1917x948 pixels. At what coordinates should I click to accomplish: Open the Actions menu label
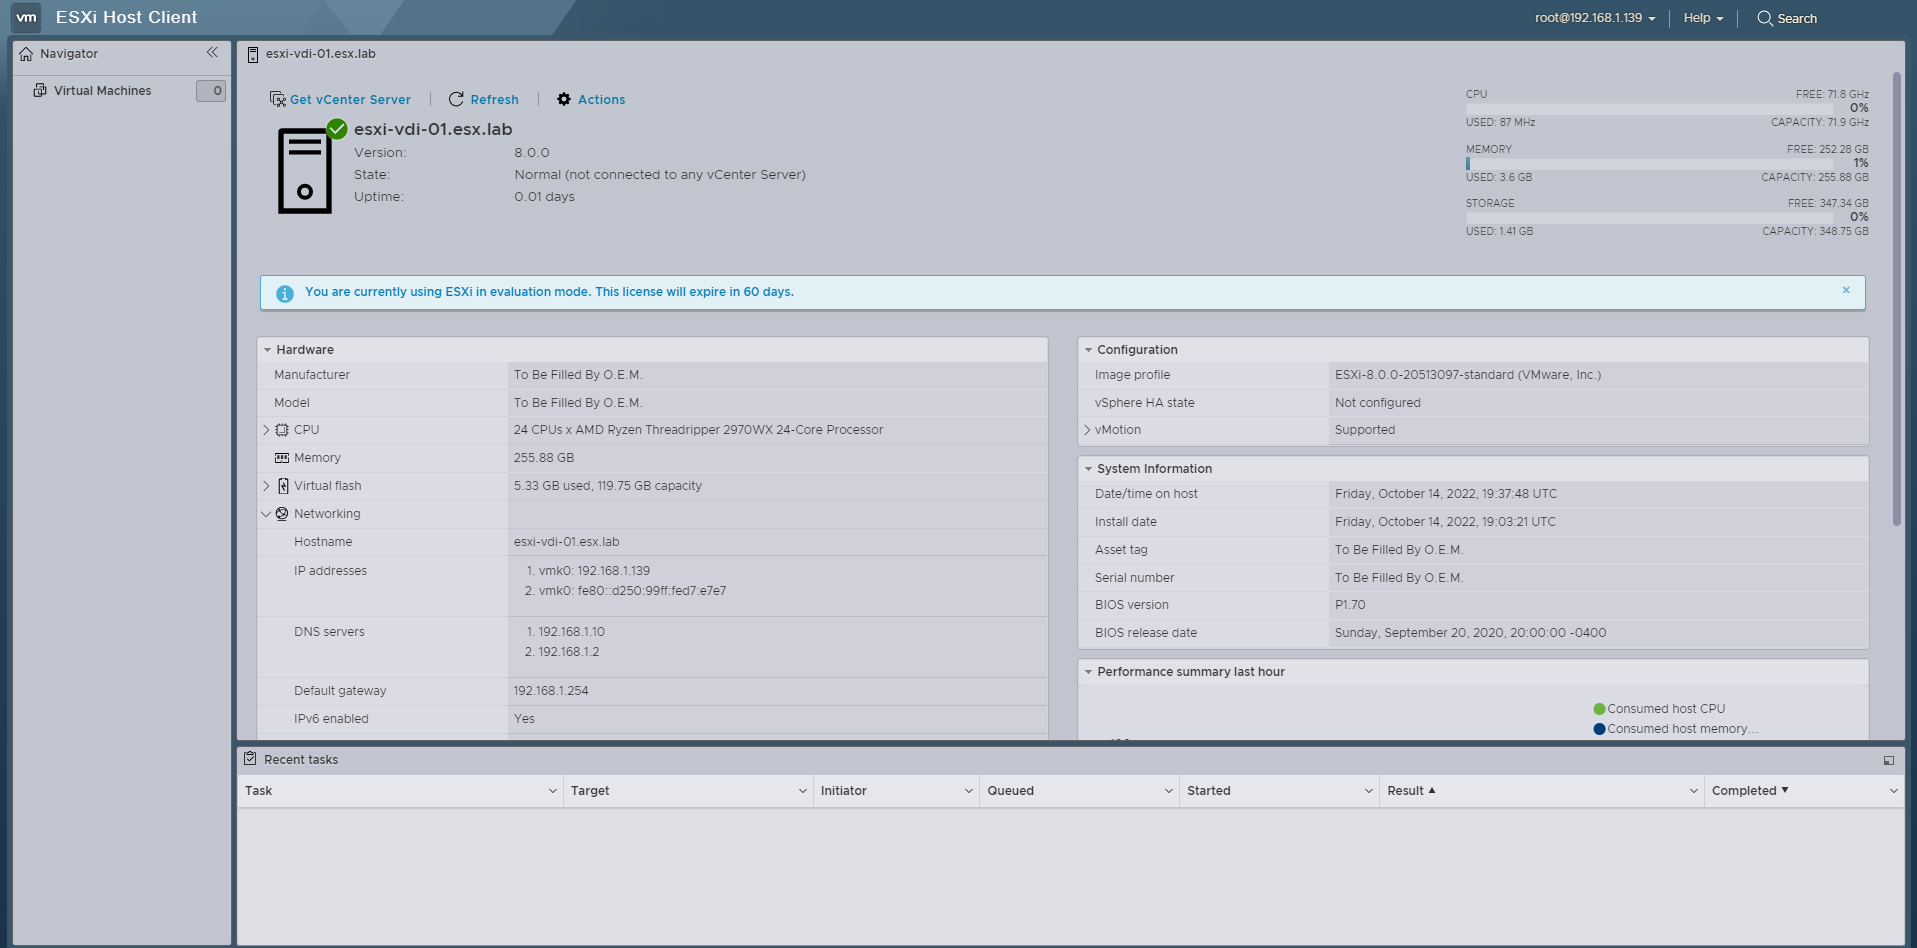601,100
